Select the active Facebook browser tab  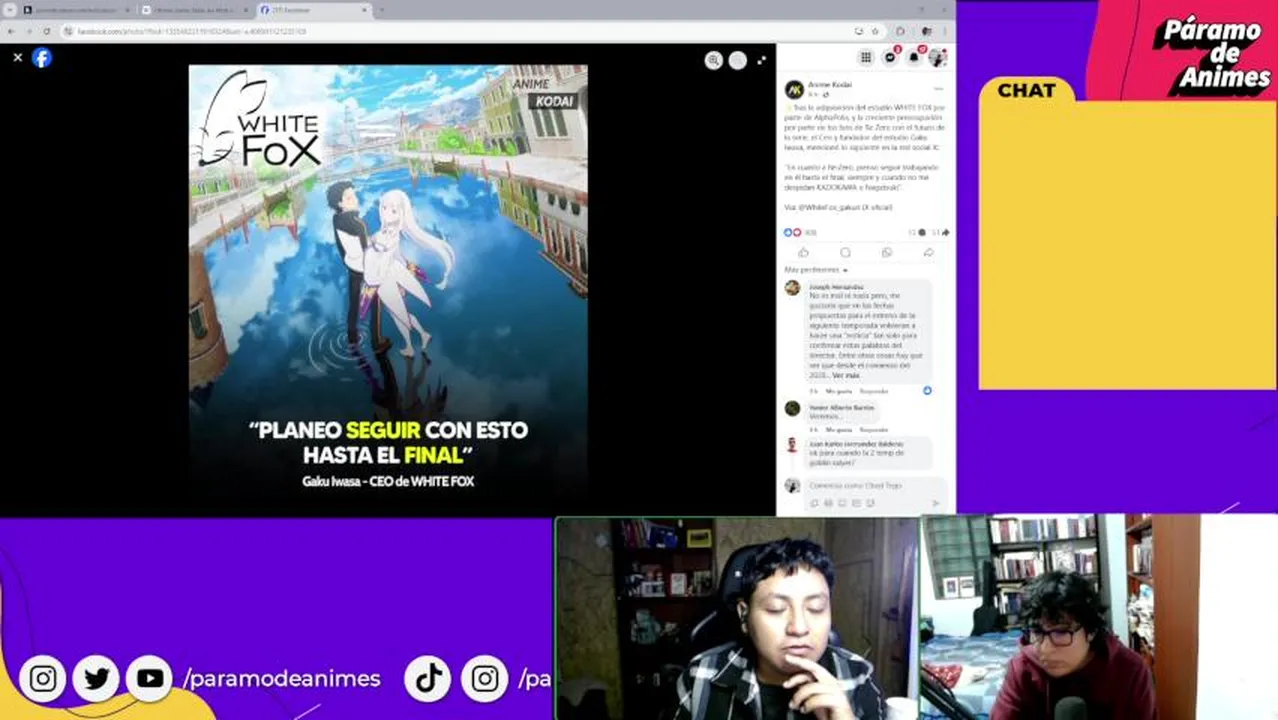point(313,10)
